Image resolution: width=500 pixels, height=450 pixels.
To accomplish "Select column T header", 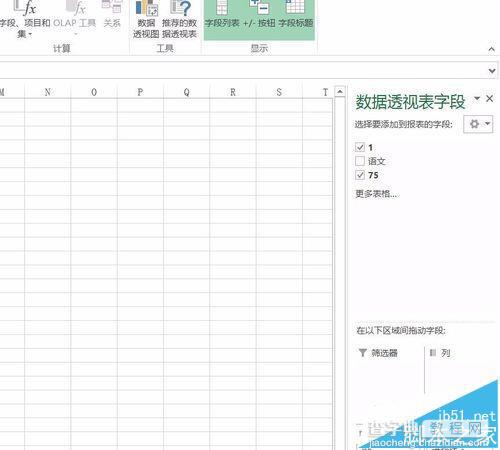I will [x=318, y=92].
